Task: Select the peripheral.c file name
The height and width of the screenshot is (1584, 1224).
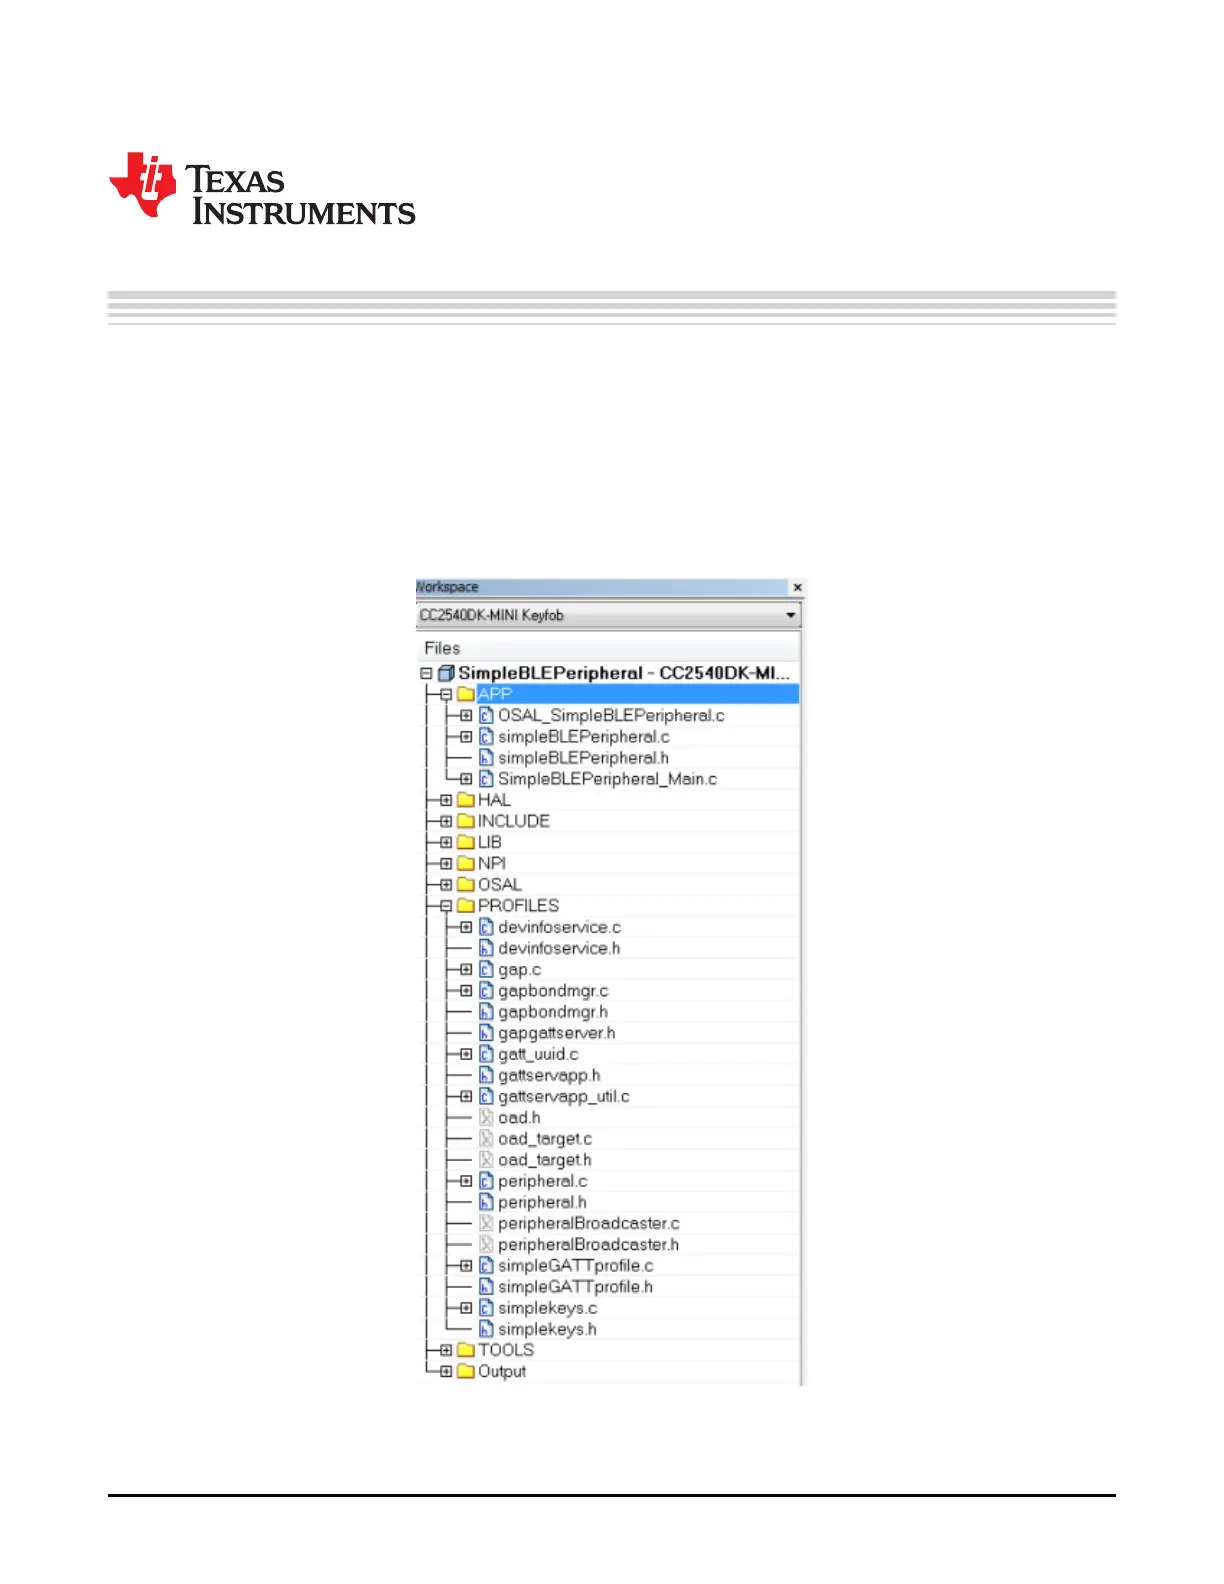Action: pos(543,1182)
